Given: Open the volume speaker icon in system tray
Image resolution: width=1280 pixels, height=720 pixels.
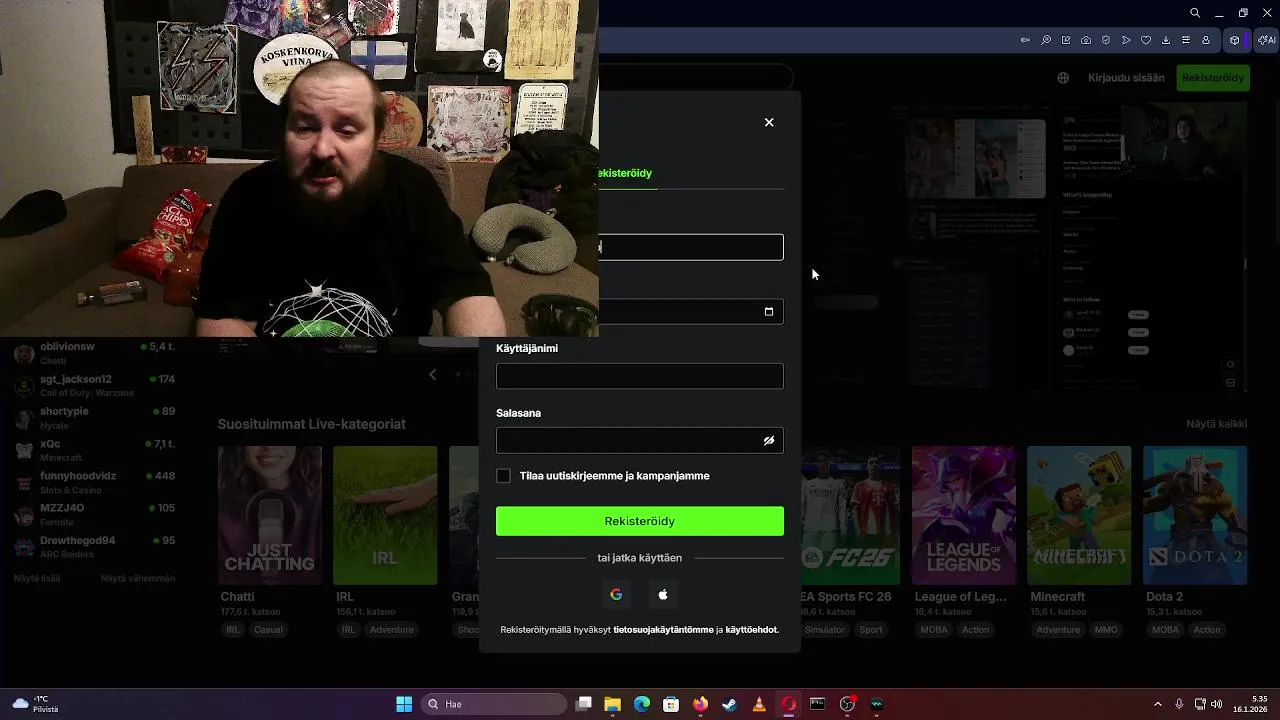Looking at the screenshot, I should click(x=1216, y=704).
